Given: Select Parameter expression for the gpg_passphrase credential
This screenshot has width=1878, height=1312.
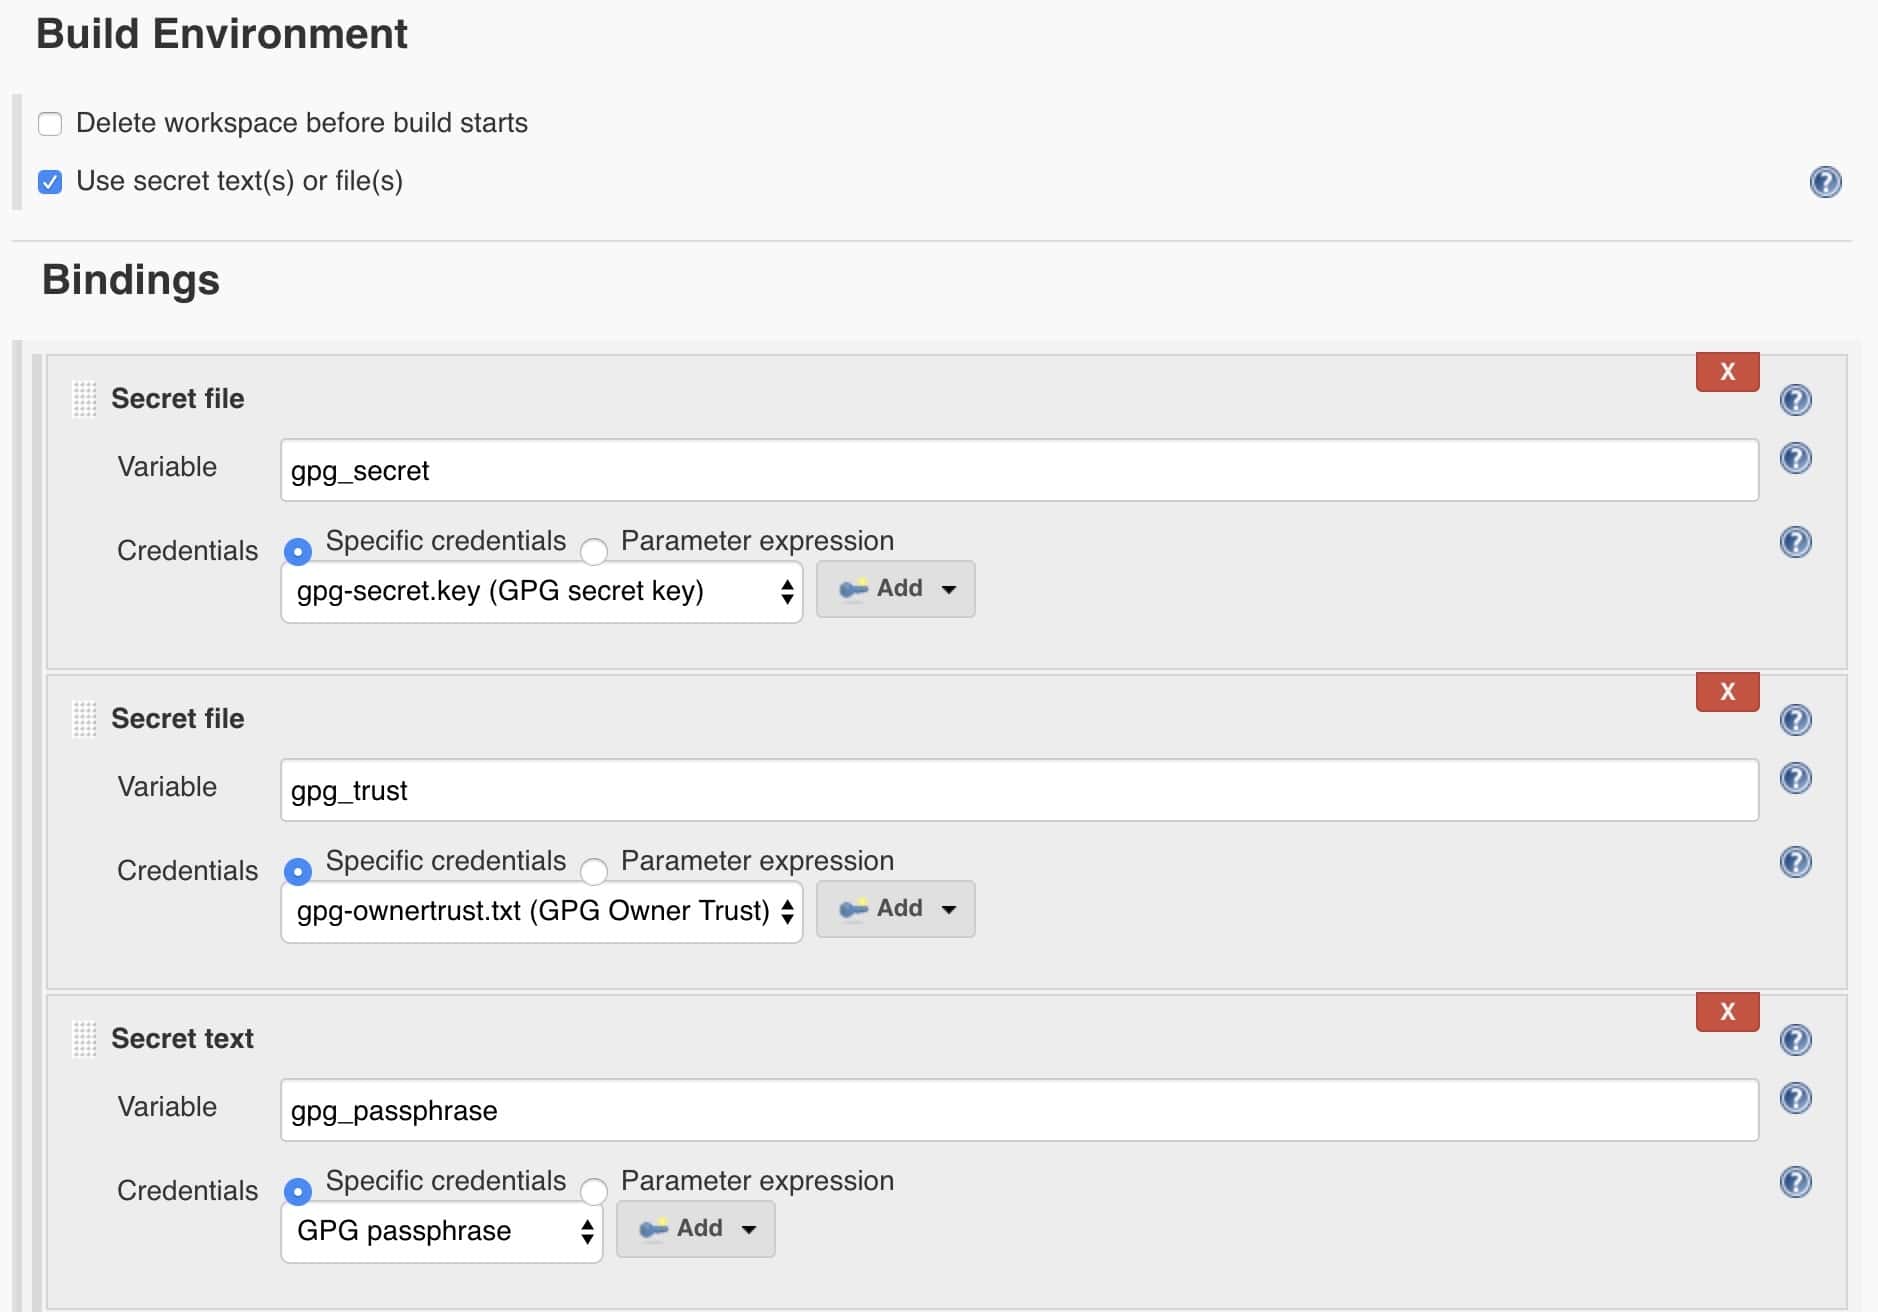Looking at the screenshot, I should click(x=596, y=1191).
